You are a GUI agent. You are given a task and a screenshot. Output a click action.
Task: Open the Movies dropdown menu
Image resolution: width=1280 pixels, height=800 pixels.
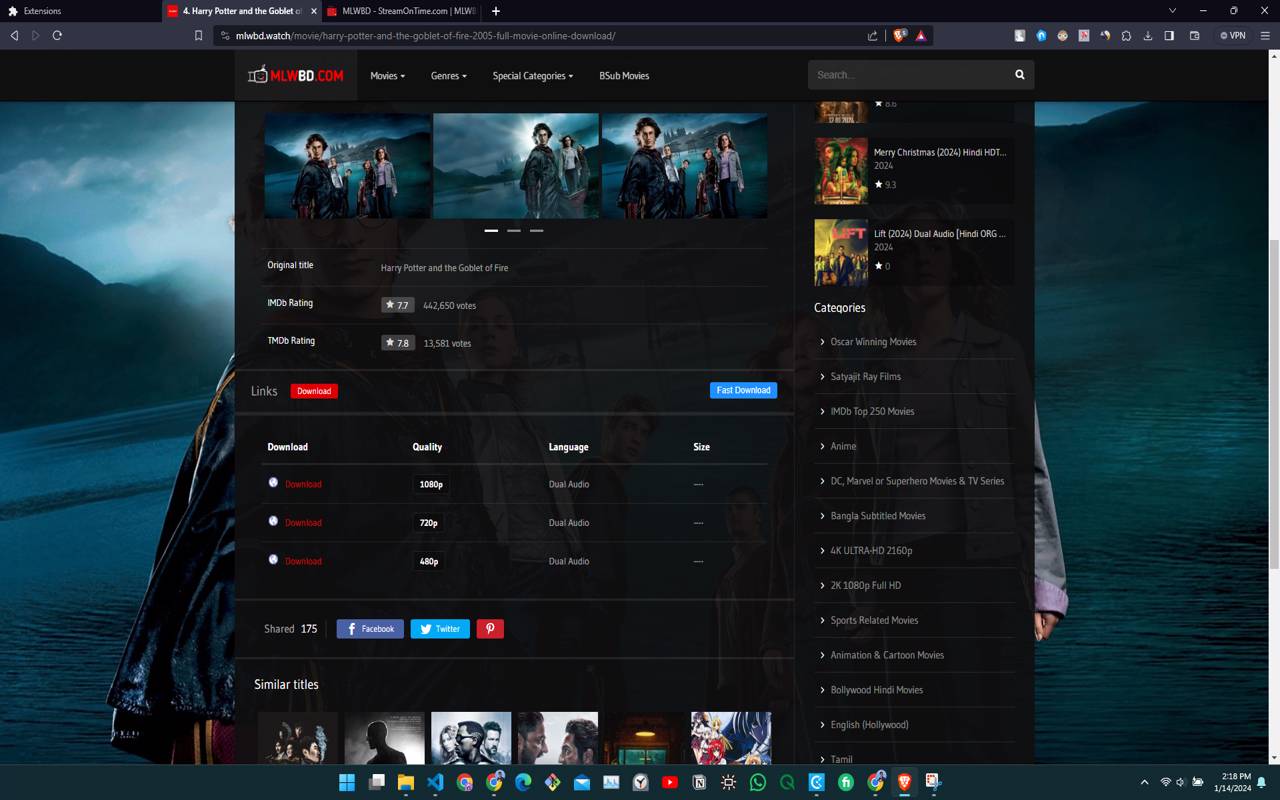(387, 76)
